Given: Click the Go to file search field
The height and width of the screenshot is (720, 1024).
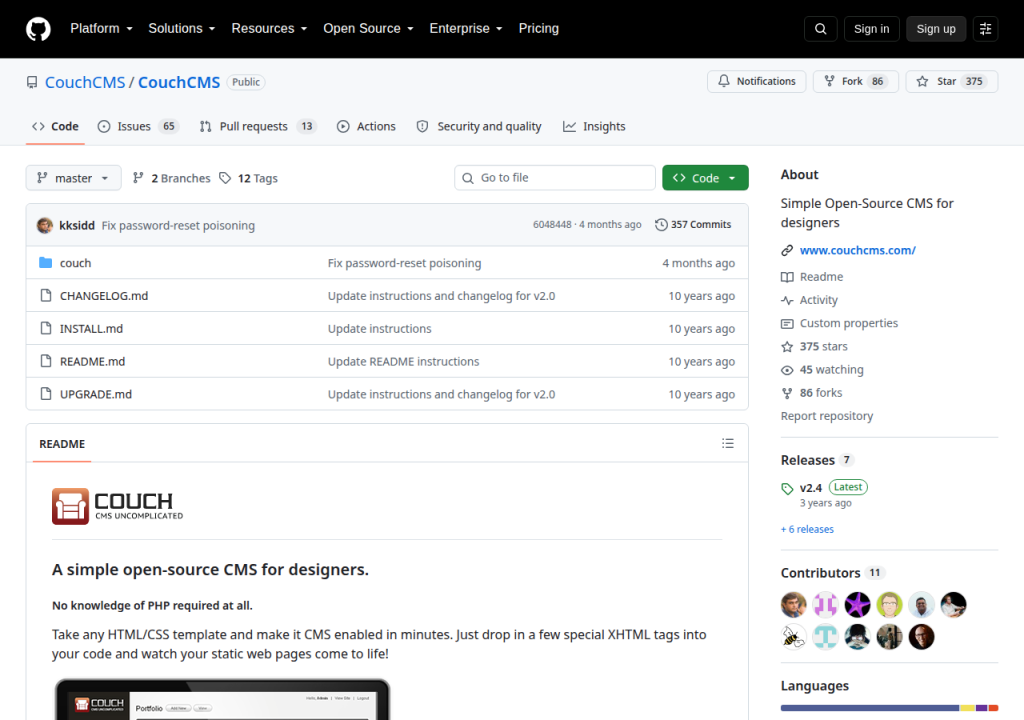Looking at the screenshot, I should 554,178.
